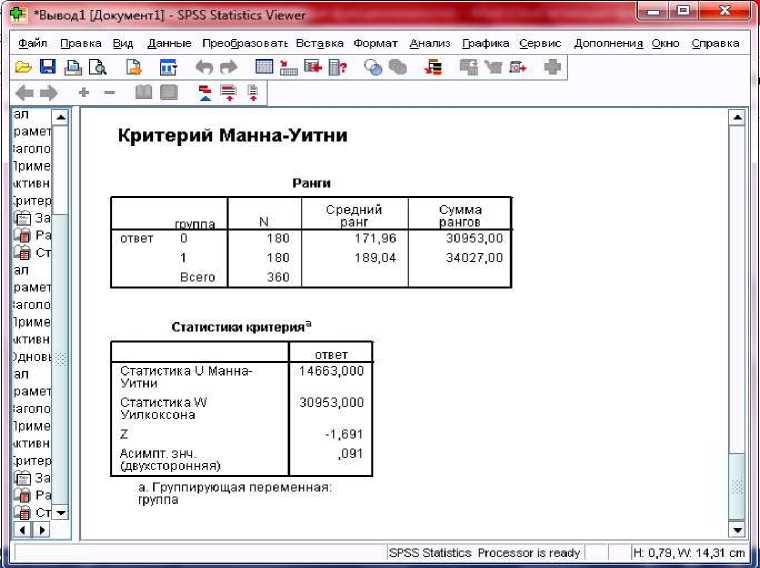Open the recently used dialogs icon
Viewport: 760px width, 568px height.
[168, 67]
